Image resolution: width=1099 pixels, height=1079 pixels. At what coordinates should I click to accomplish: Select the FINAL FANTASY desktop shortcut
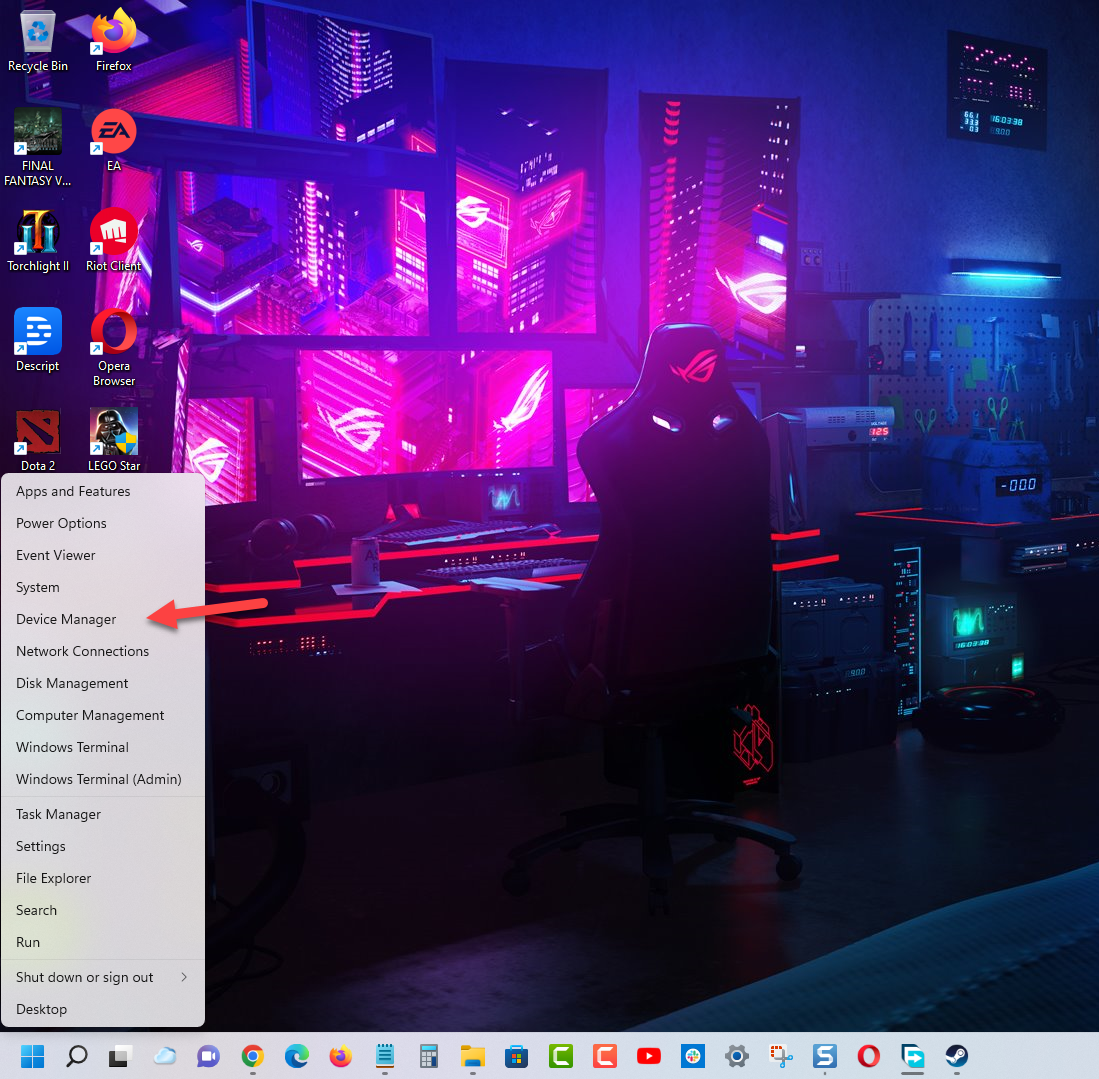pyautogui.click(x=38, y=147)
